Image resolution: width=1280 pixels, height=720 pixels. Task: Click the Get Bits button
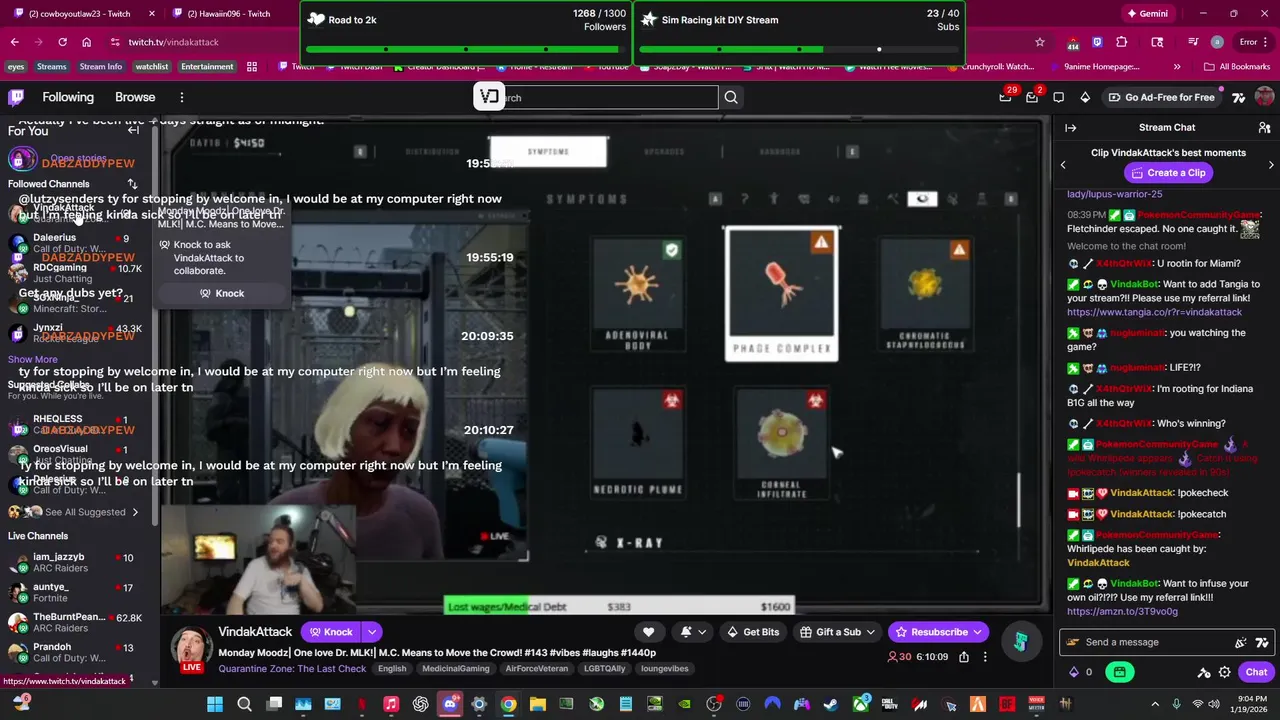752,632
